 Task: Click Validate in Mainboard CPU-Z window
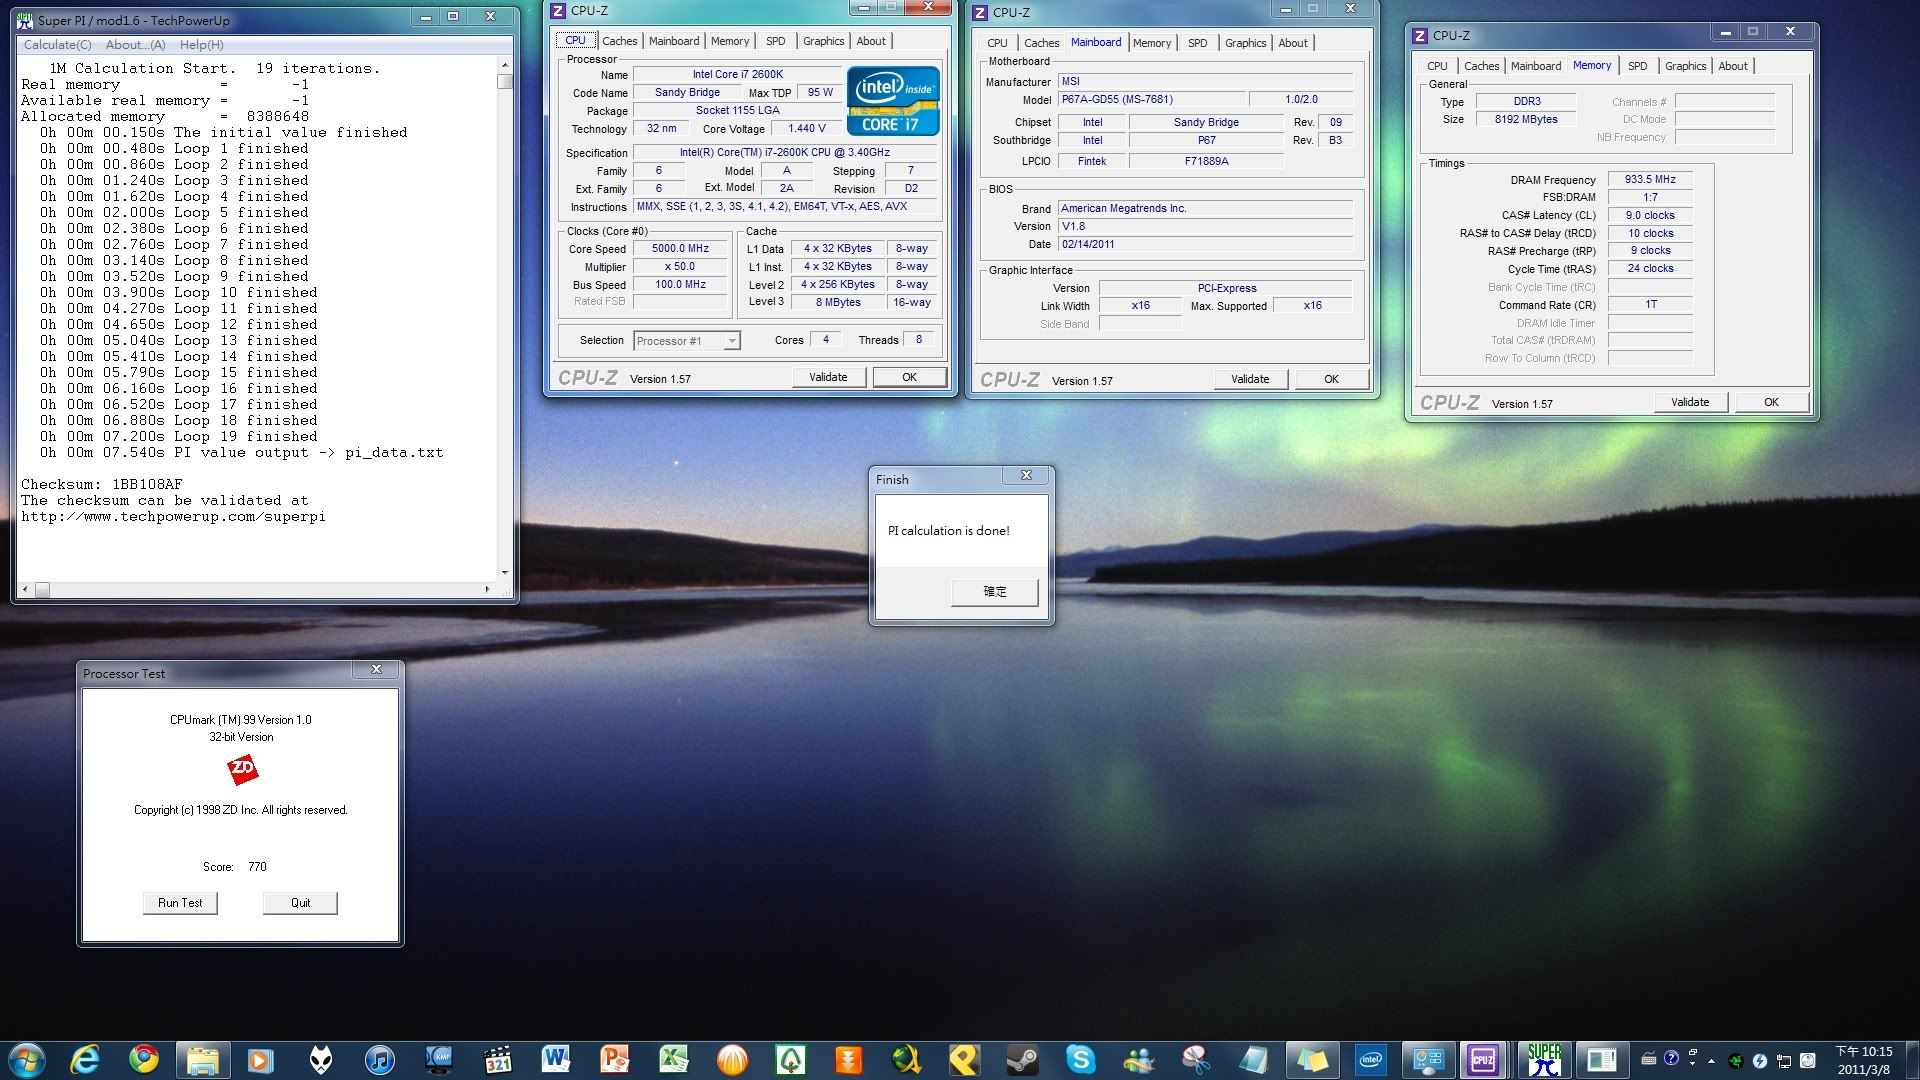pos(1250,379)
